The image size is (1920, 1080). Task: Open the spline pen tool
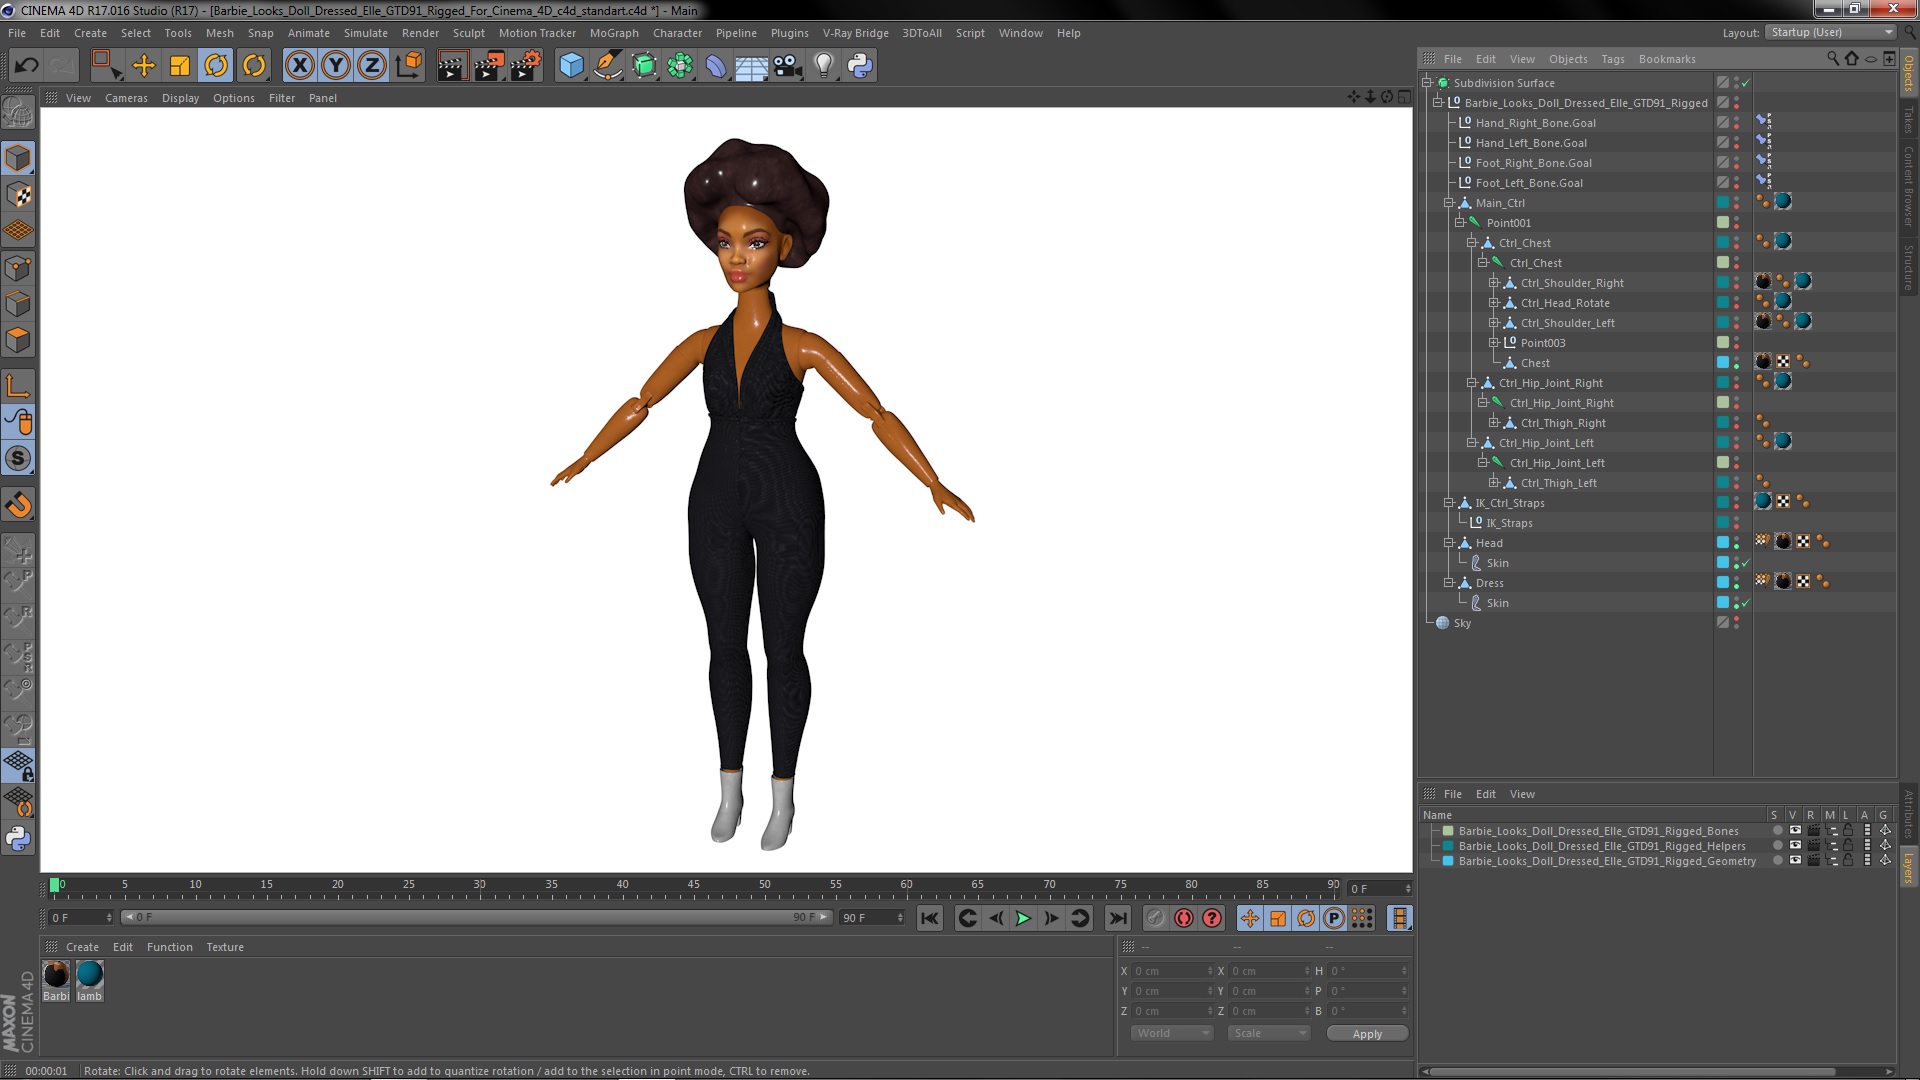coord(607,66)
